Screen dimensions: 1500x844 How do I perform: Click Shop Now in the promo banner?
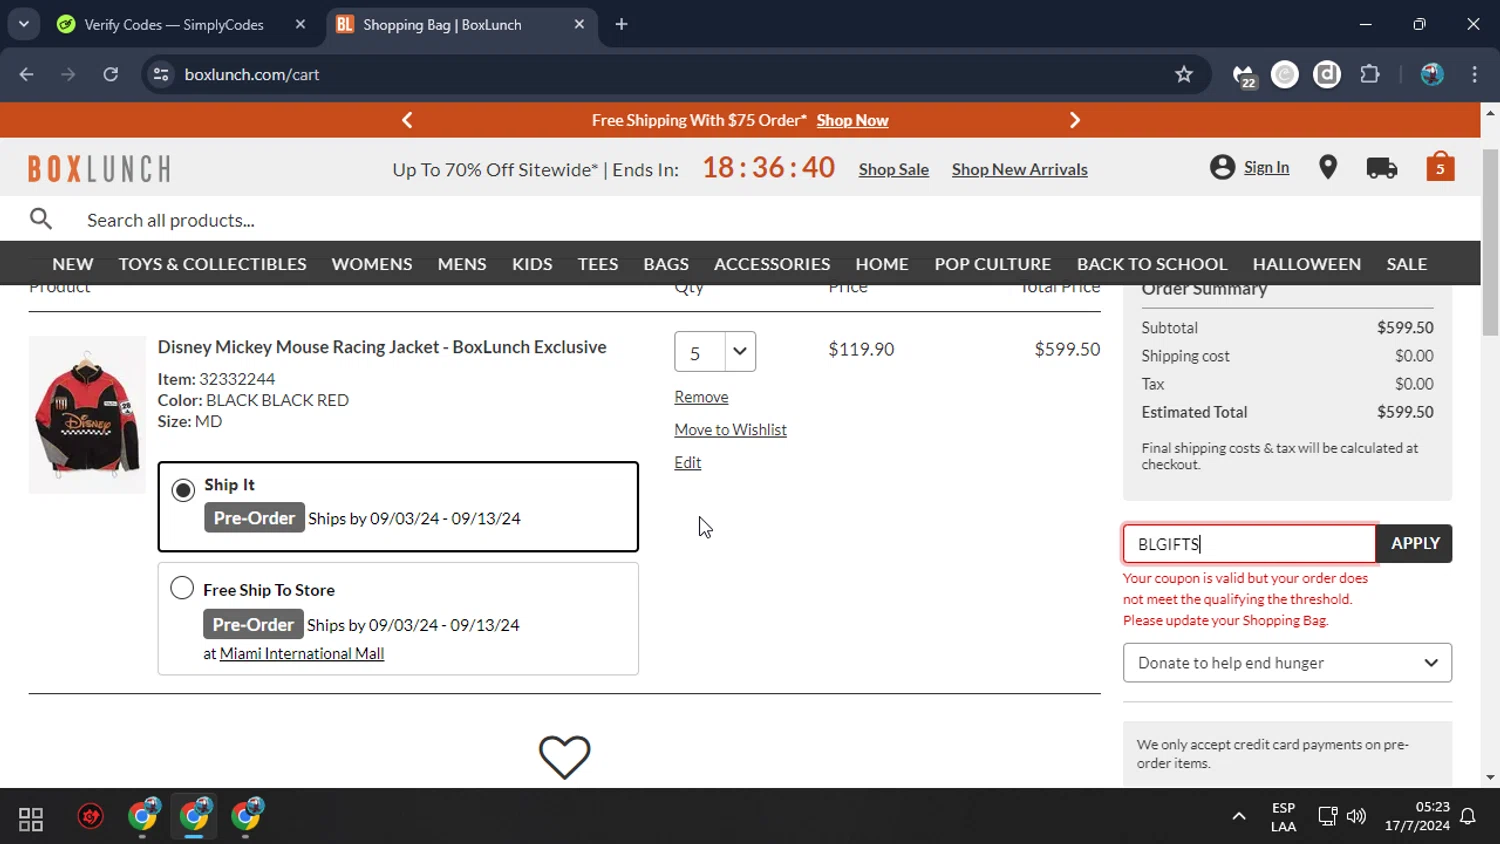click(x=852, y=120)
